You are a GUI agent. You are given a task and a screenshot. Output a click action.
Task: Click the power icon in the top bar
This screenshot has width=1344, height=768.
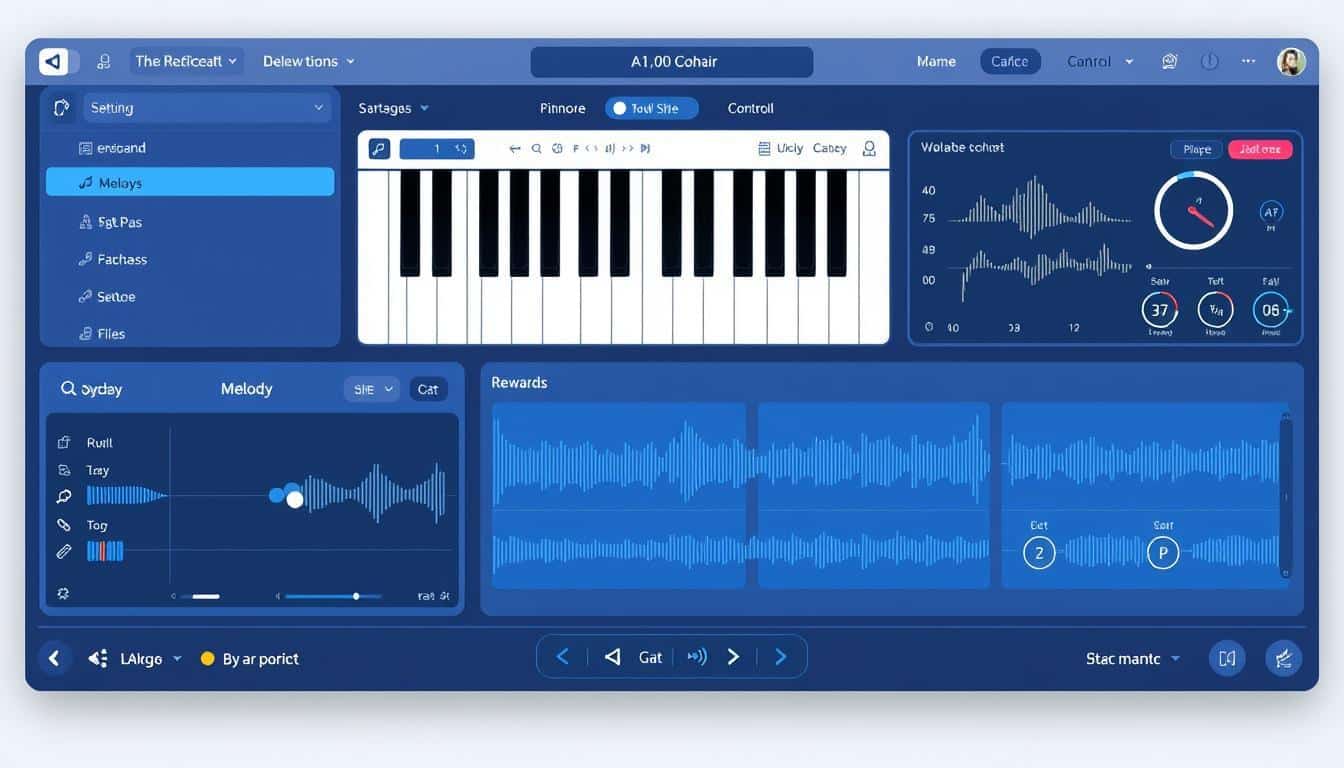1209,61
